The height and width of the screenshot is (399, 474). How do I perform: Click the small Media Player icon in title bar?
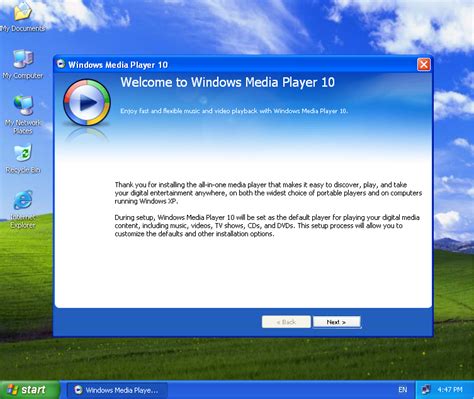tap(61, 64)
